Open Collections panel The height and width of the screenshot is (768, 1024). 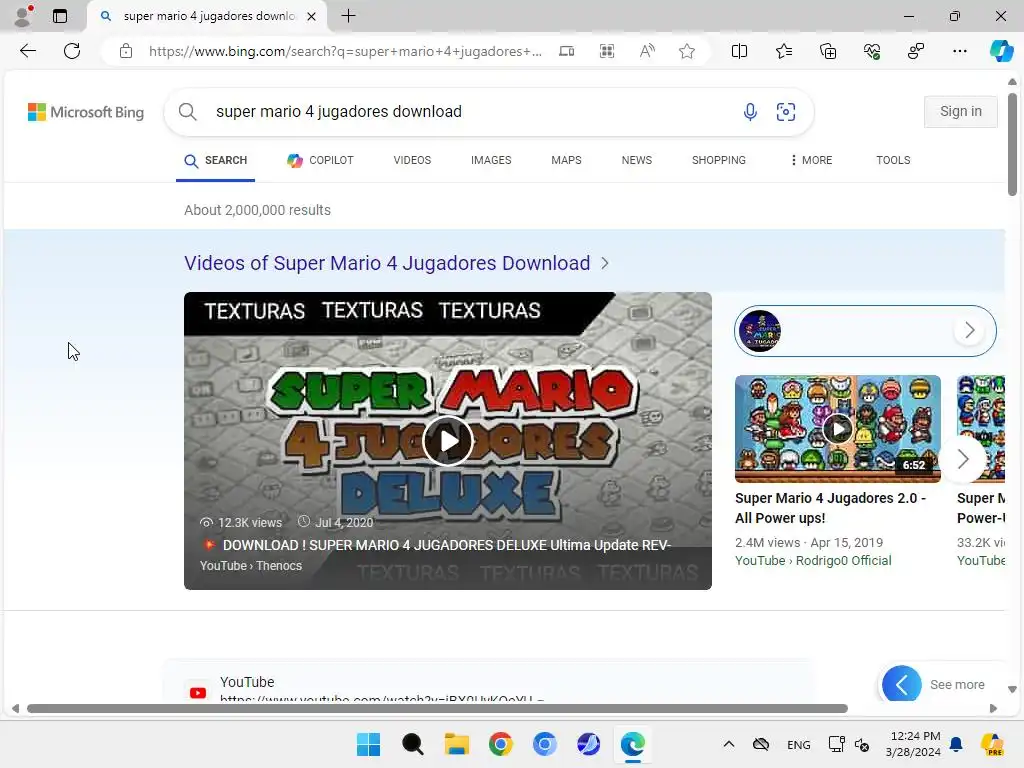click(827, 51)
